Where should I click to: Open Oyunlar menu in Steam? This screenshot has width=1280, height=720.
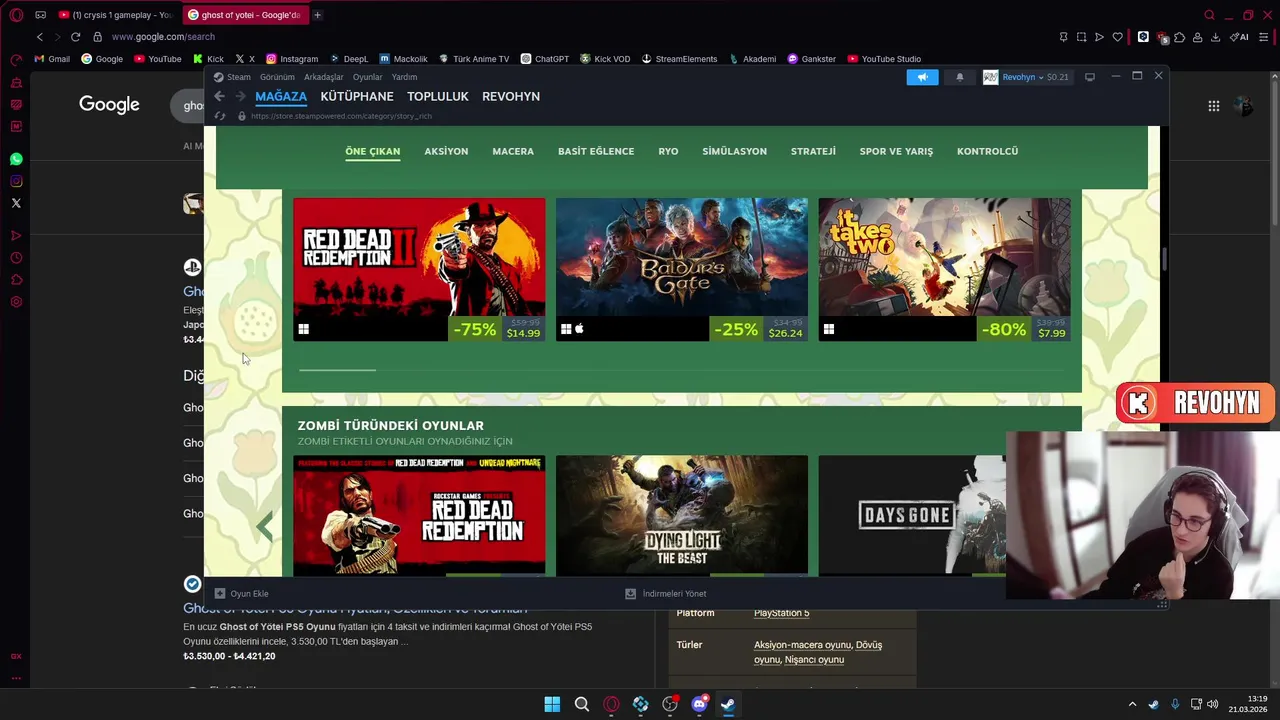(x=367, y=77)
